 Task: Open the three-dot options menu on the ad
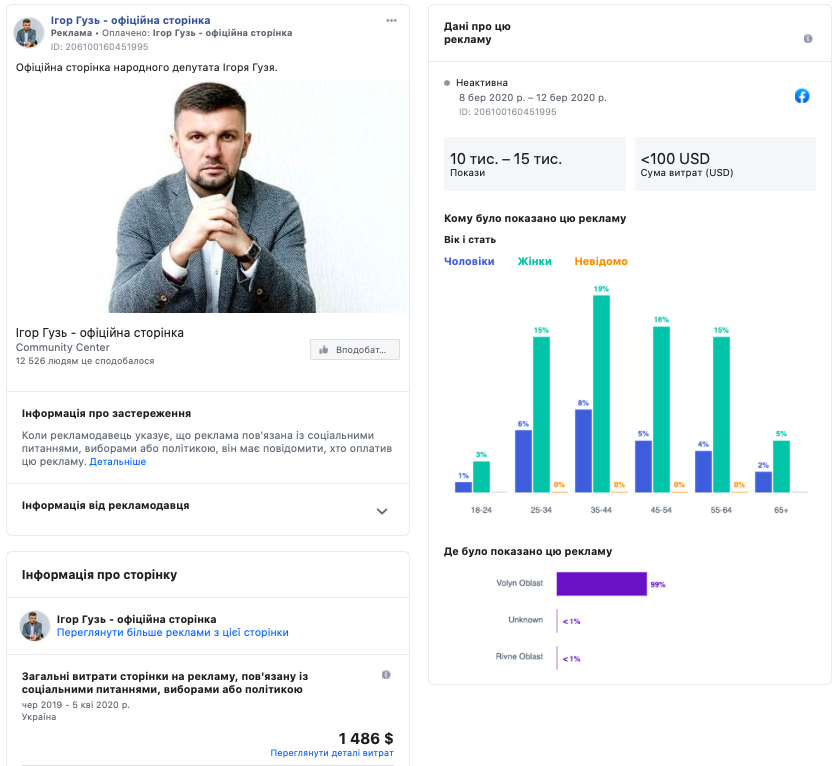[391, 20]
